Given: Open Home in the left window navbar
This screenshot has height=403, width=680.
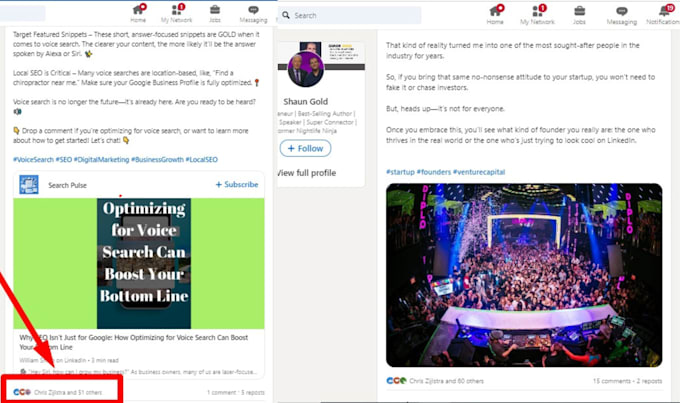Looking at the screenshot, I should coord(138,13).
